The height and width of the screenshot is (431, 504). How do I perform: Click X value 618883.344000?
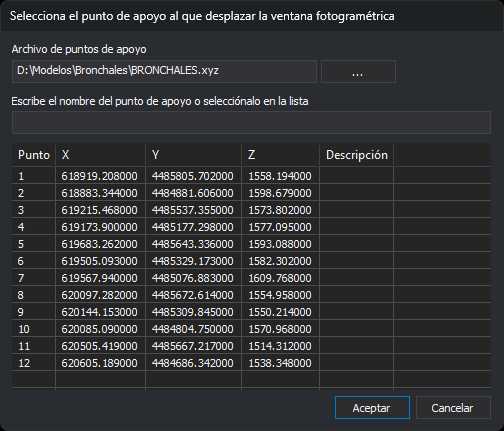pos(99,193)
